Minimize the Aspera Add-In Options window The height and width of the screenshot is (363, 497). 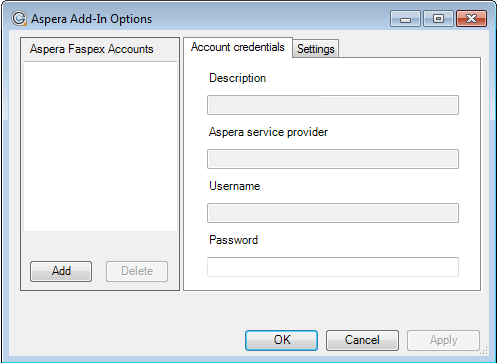405,19
